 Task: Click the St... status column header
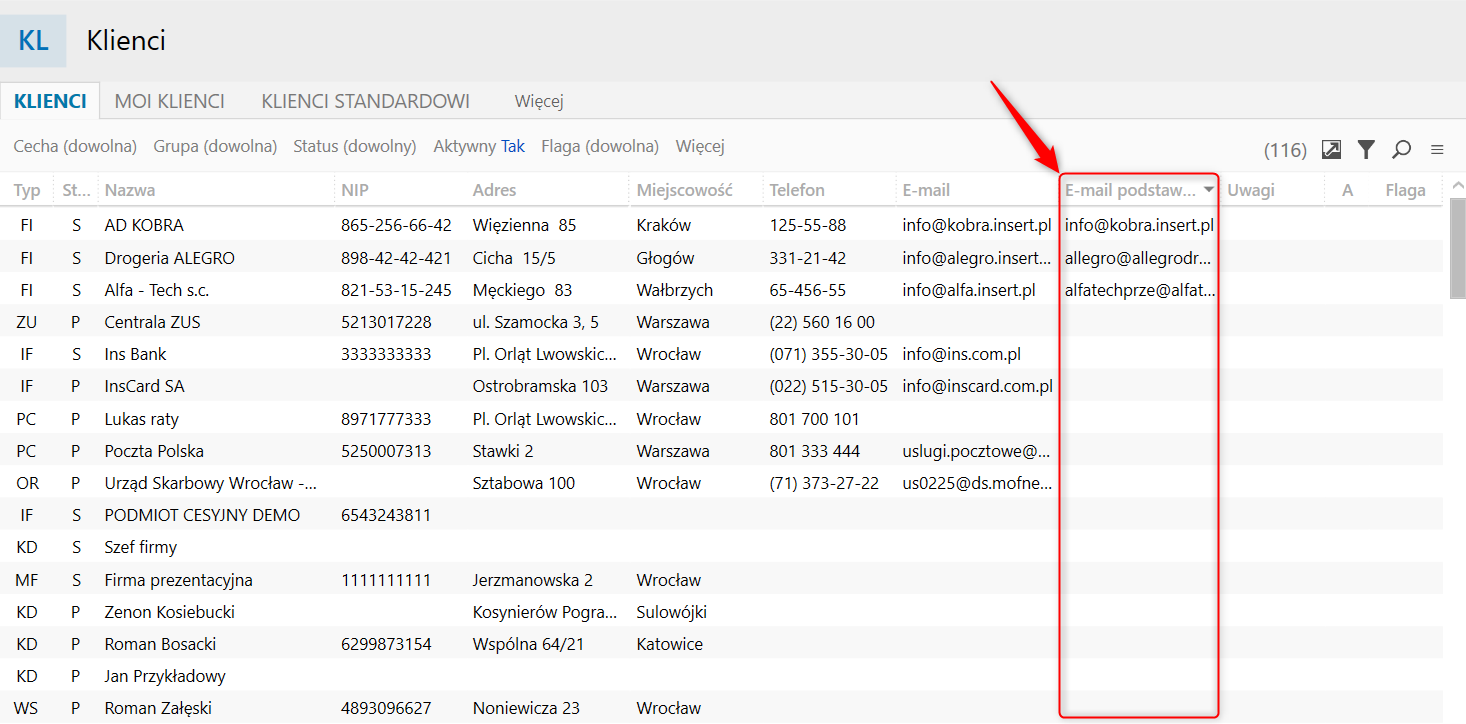pos(76,190)
